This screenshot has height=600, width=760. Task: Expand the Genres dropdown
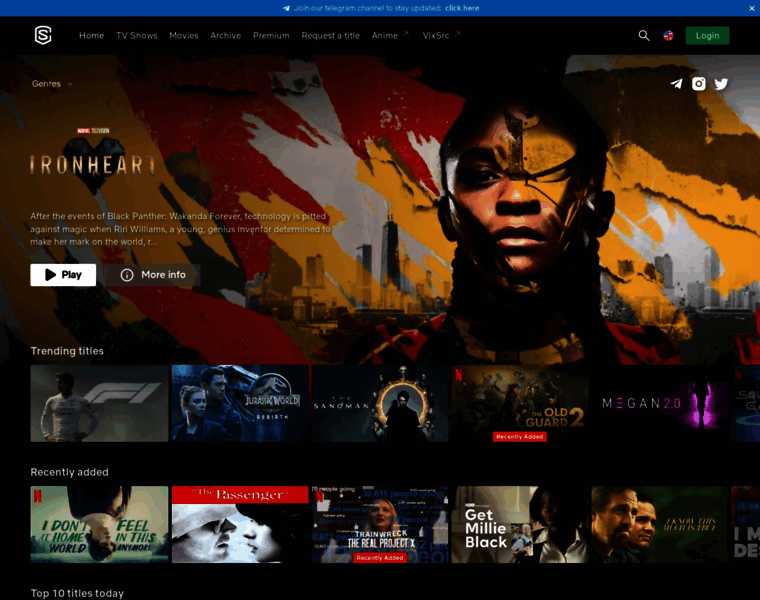click(x=52, y=84)
